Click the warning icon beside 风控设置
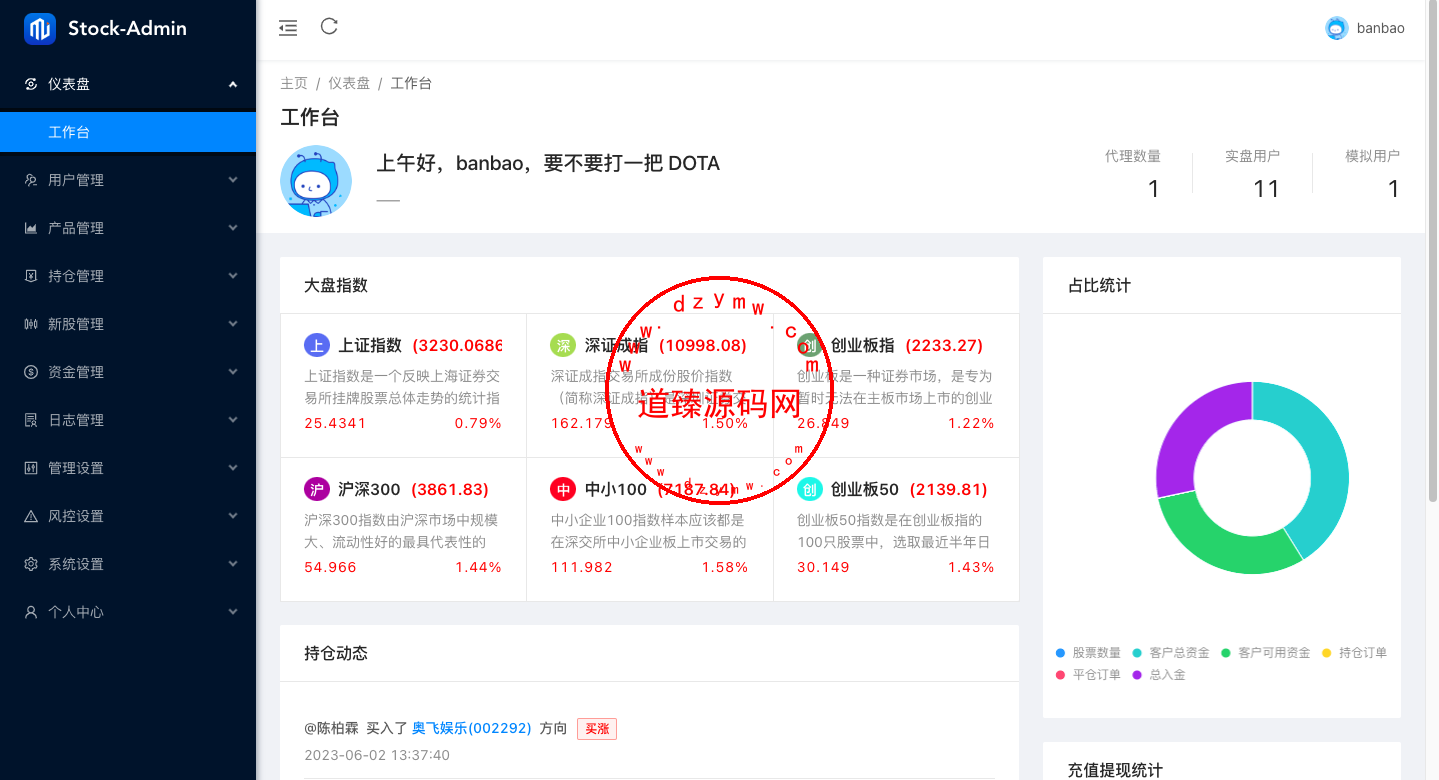The width and height of the screenshot is (1439, 780). (31, 516)
